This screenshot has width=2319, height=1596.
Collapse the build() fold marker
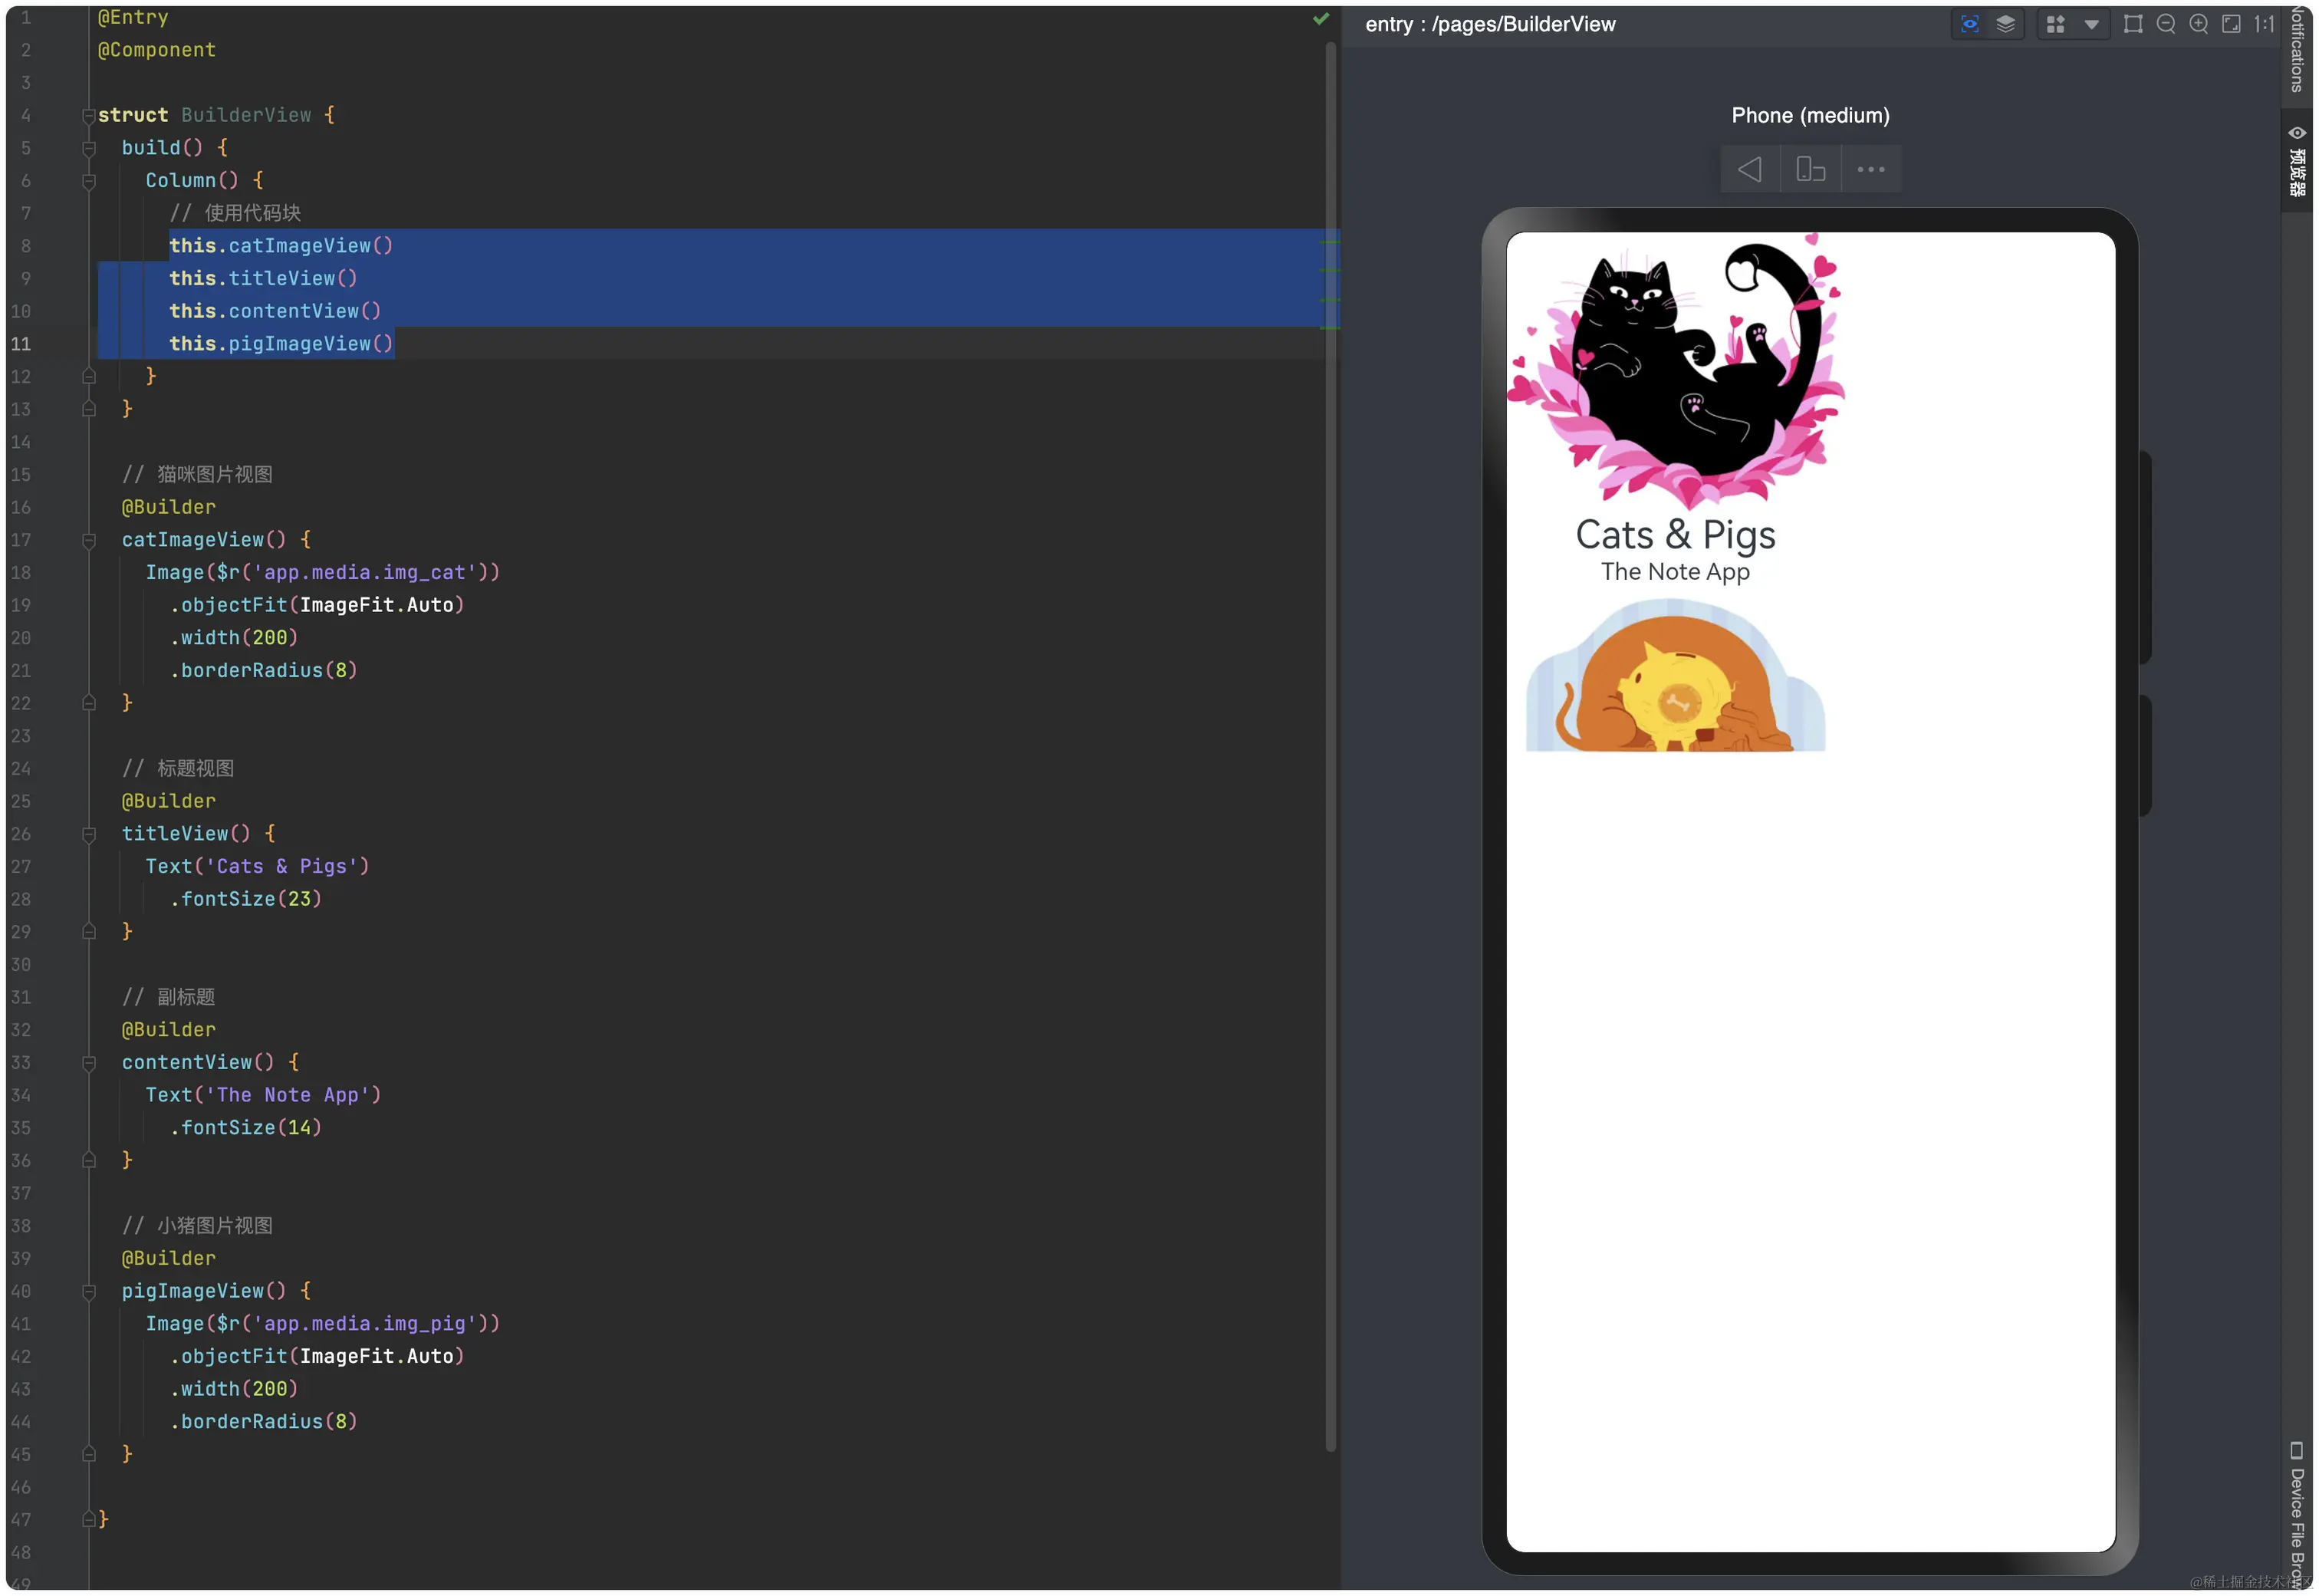click(88, 148)
